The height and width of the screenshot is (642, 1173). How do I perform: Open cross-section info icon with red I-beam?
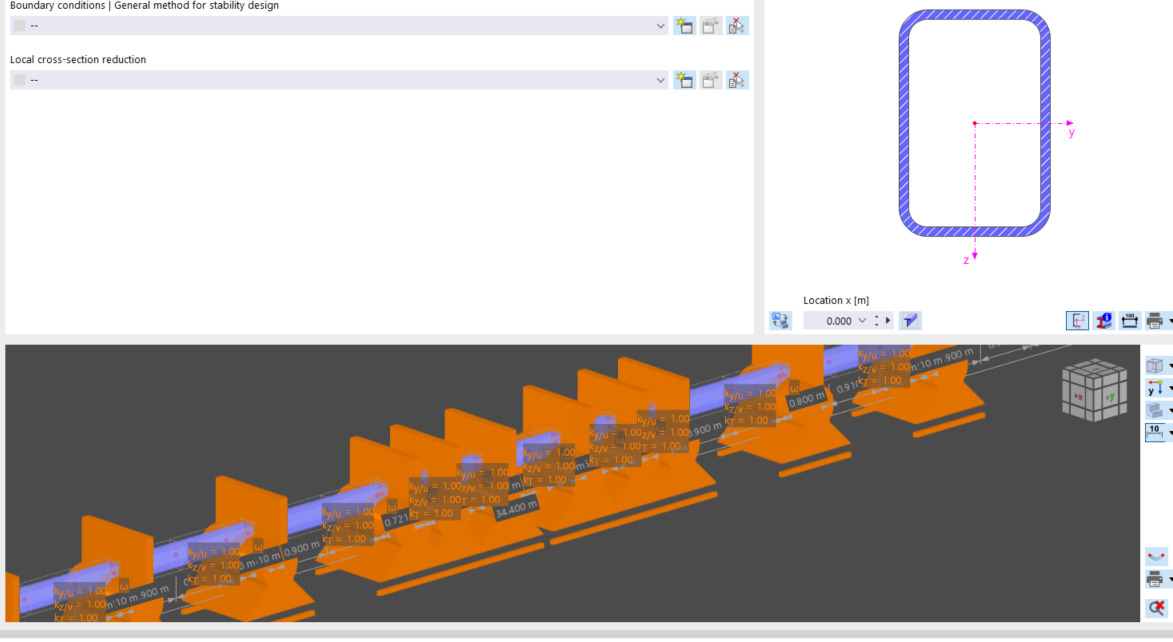1103,321
